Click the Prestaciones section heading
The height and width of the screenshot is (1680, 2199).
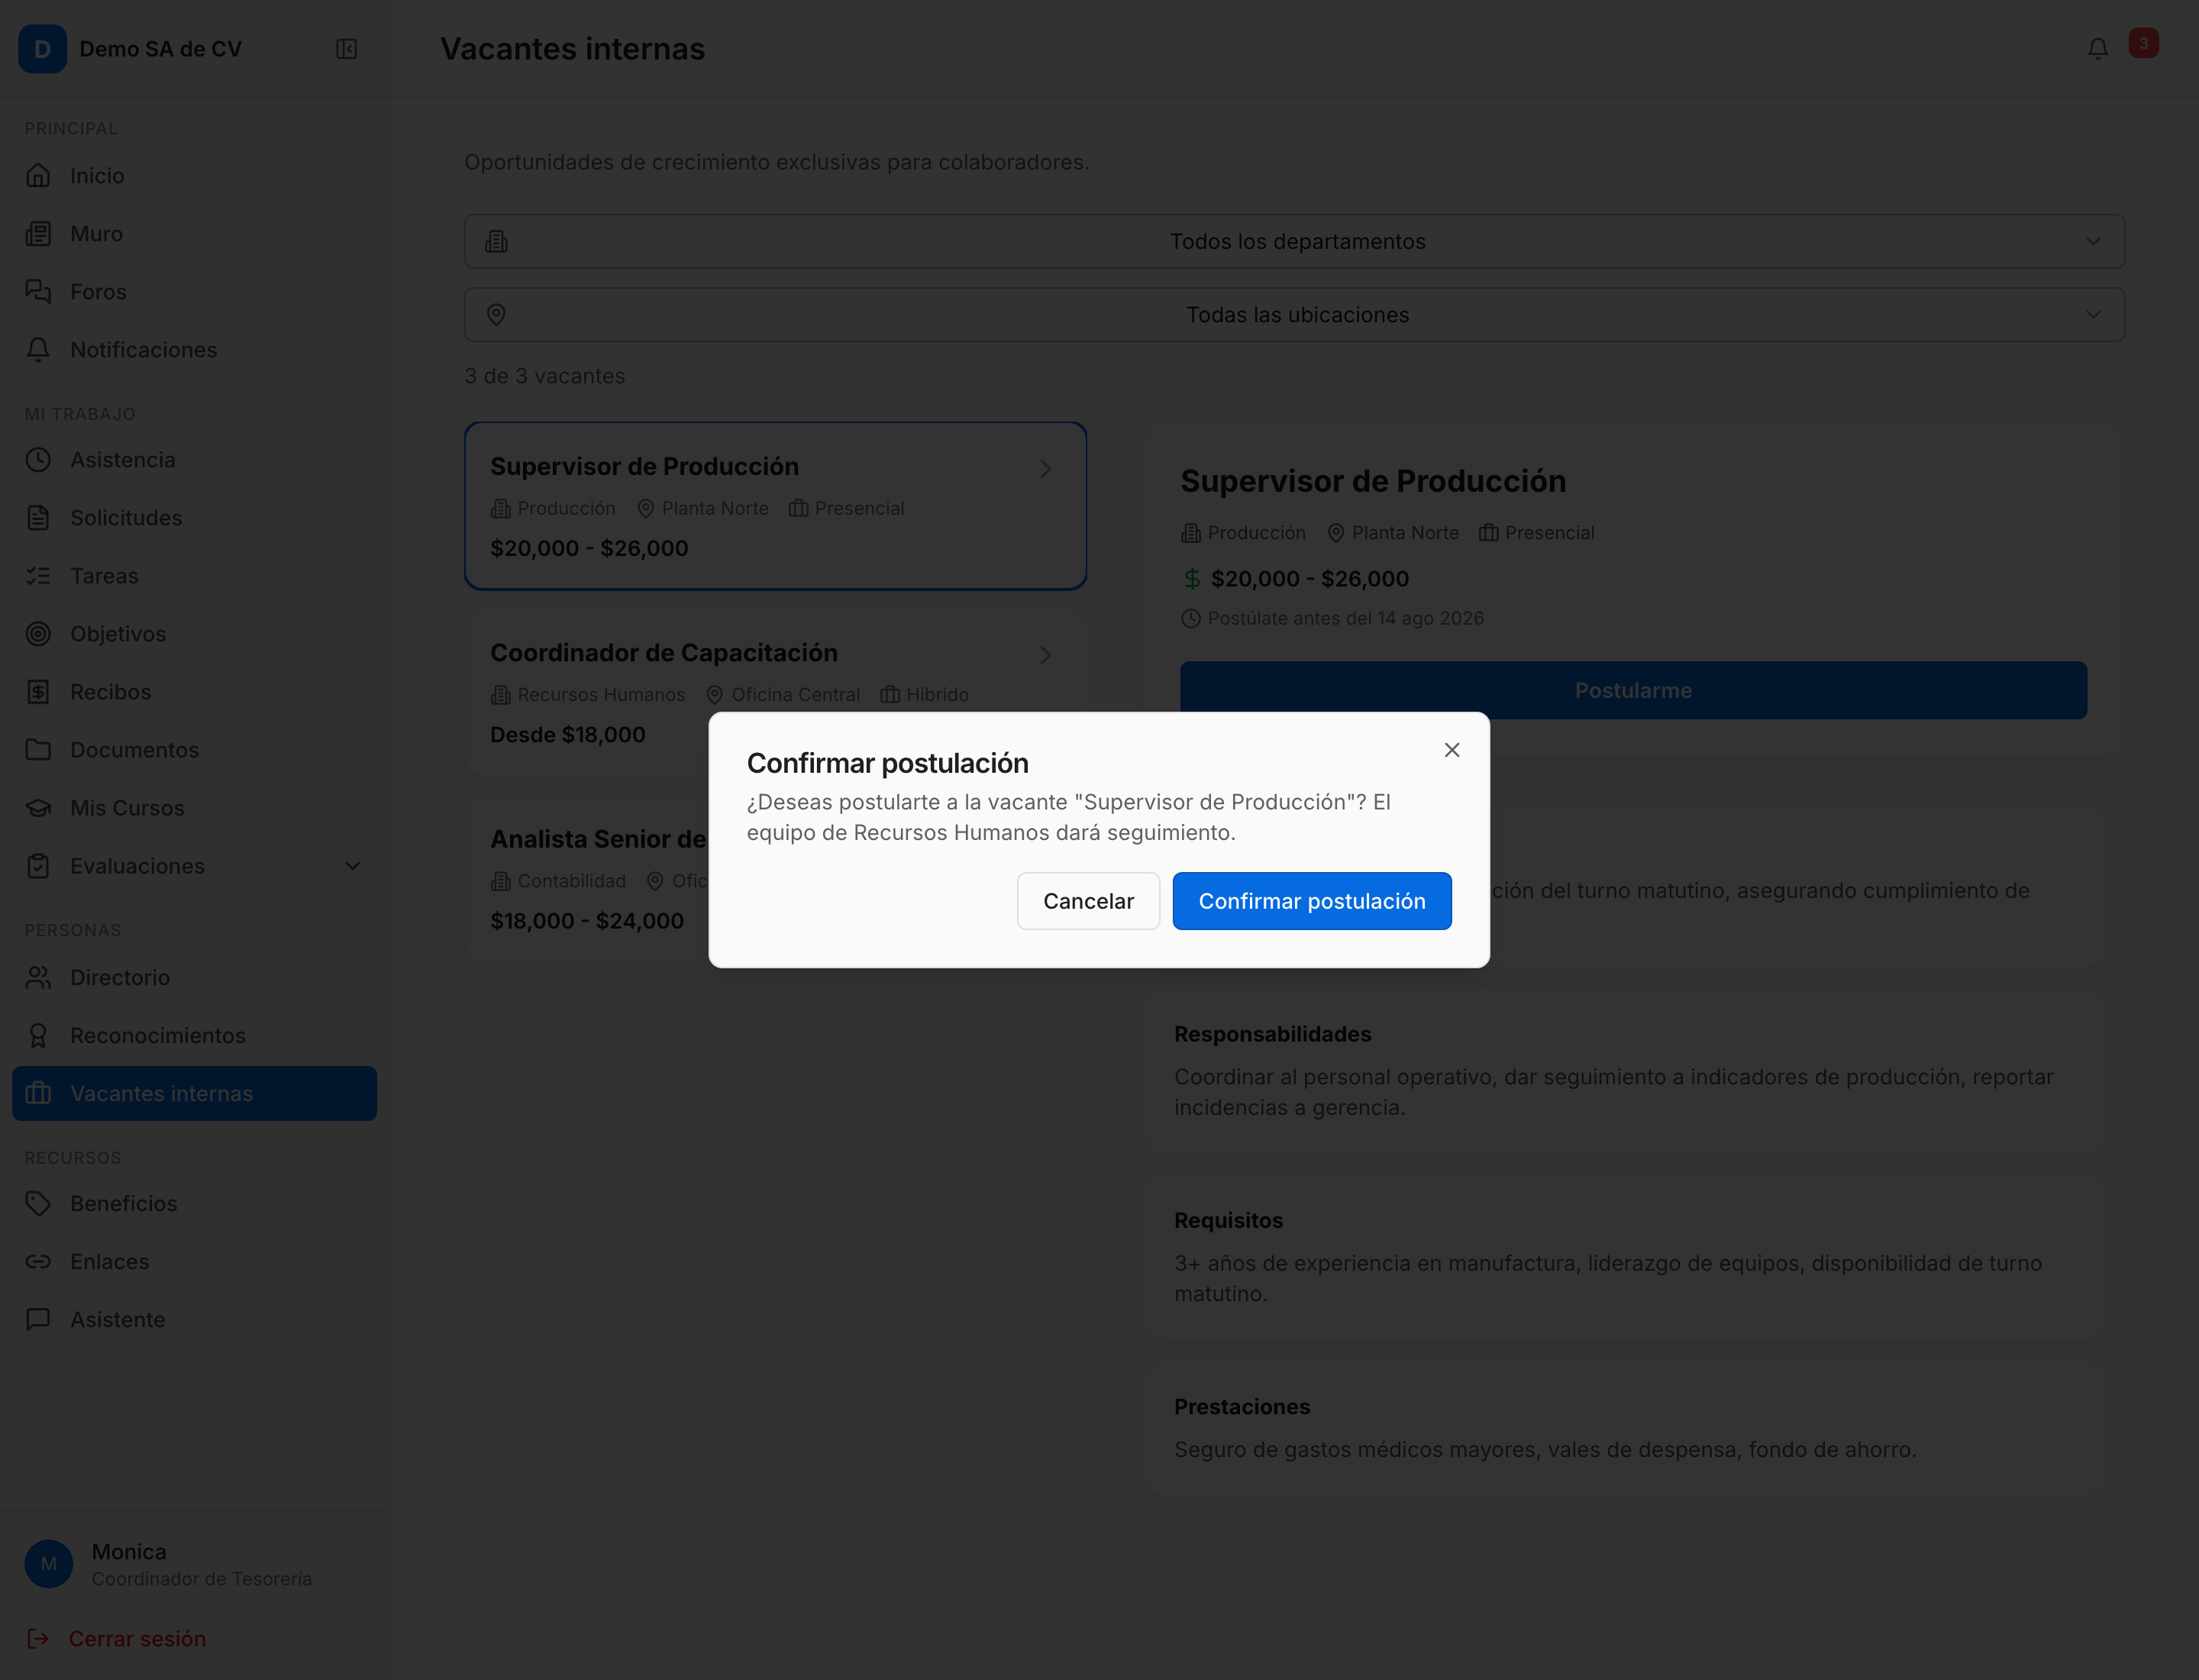(x=1242, y=1406)
